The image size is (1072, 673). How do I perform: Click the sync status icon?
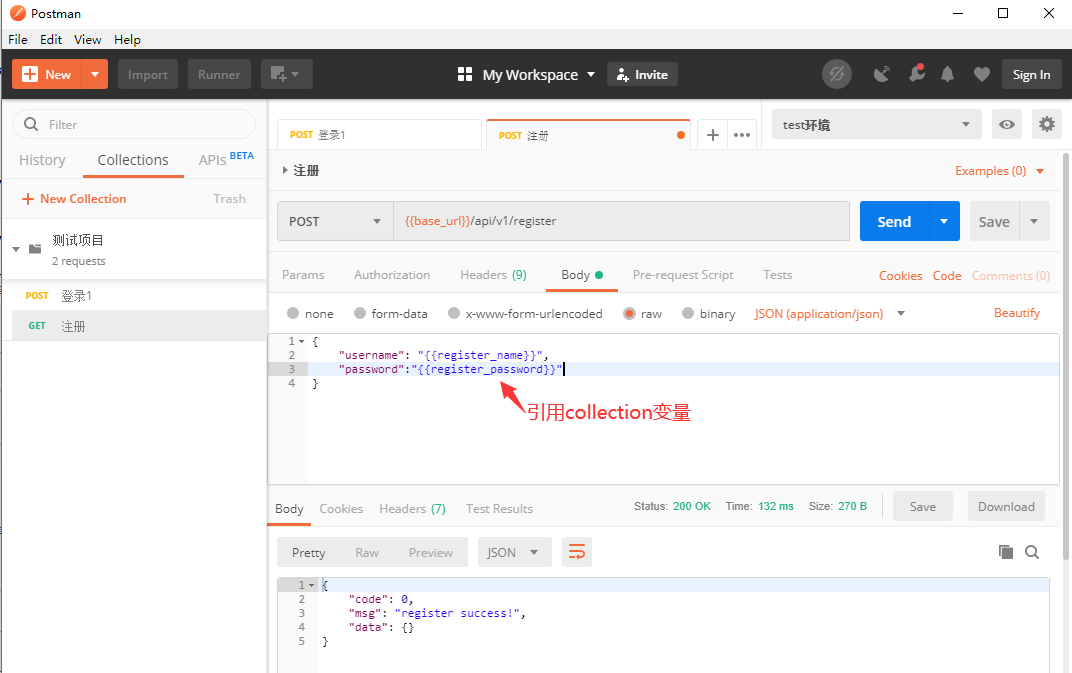tap(837, 75)
